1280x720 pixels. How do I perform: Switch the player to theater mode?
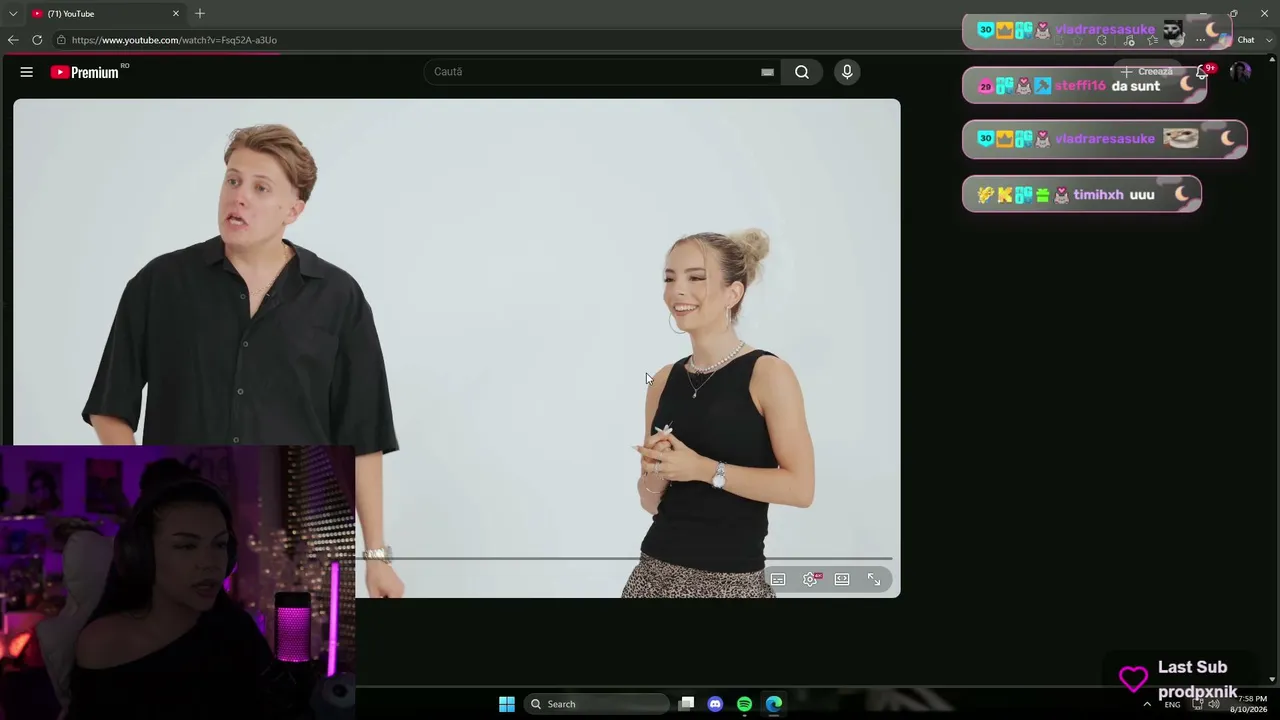[x=842, y=579]
